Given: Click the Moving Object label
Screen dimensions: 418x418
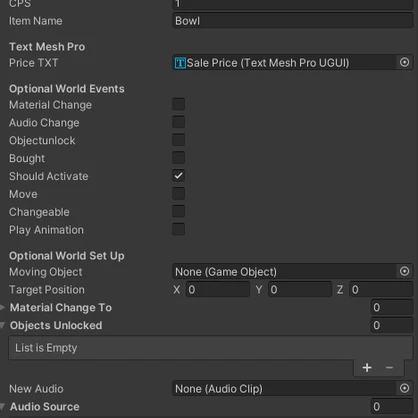Looking at the screenshot, I should [x=46, y=272].
